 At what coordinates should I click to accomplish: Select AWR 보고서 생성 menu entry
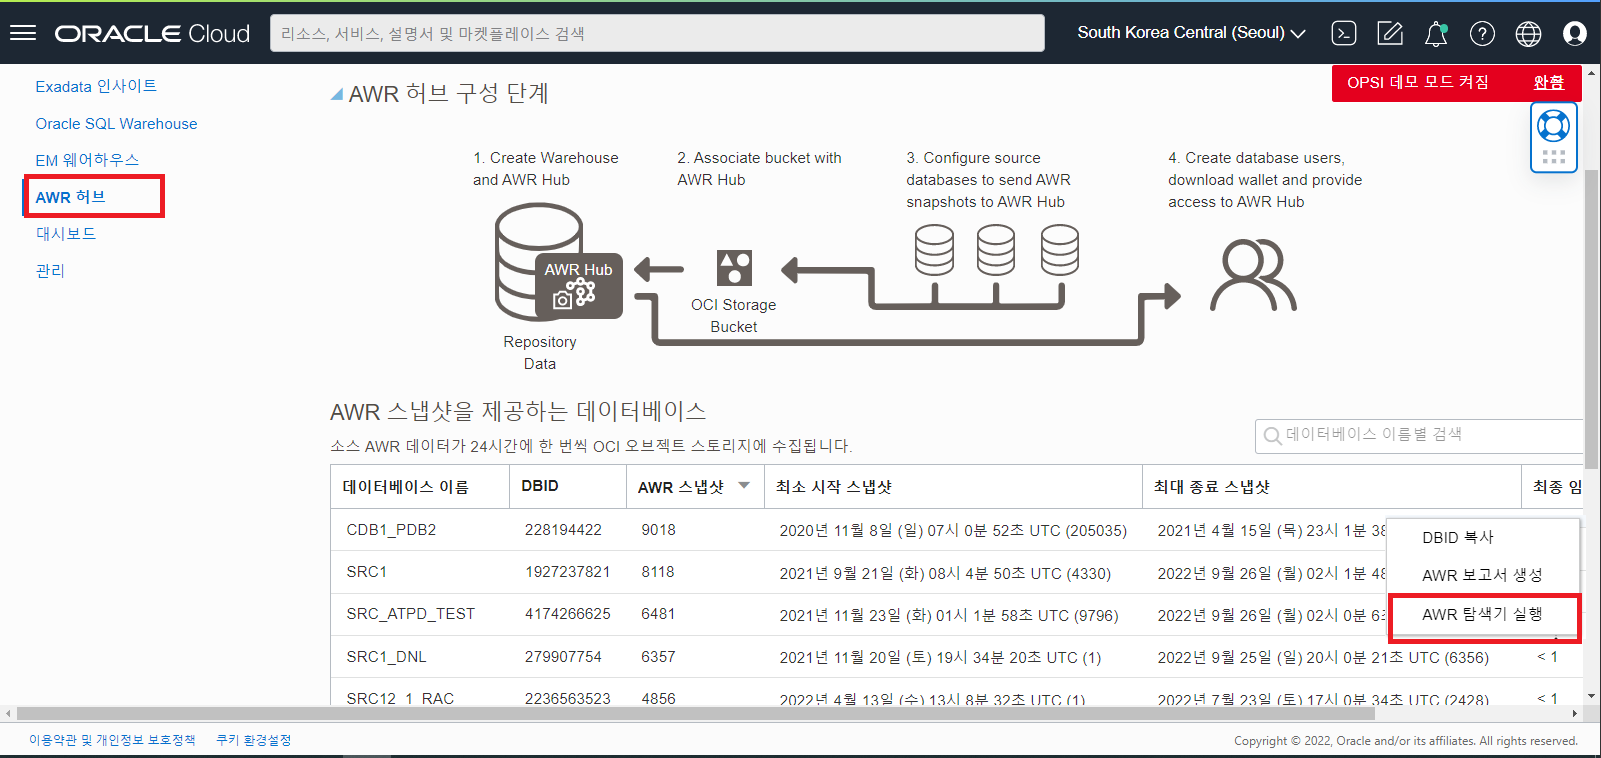tap(1483, 575)
